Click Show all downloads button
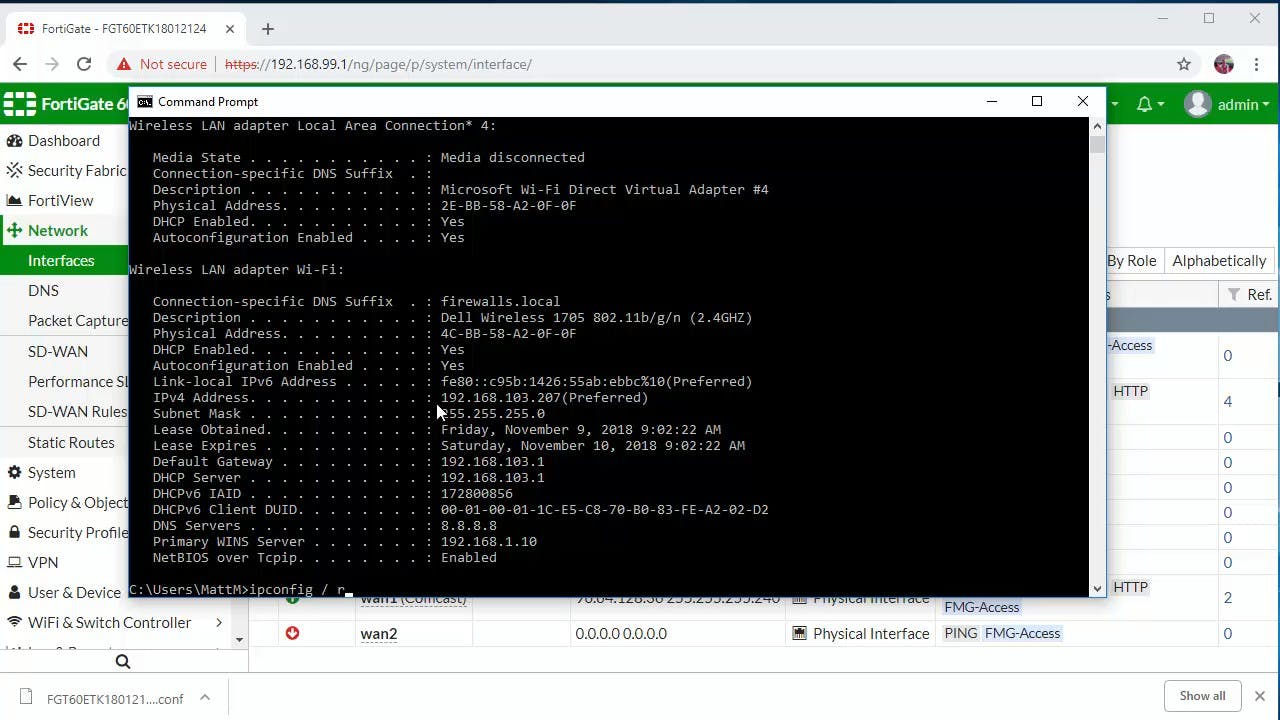Viewport: 1280px width, 720px height. (1202, 696)
